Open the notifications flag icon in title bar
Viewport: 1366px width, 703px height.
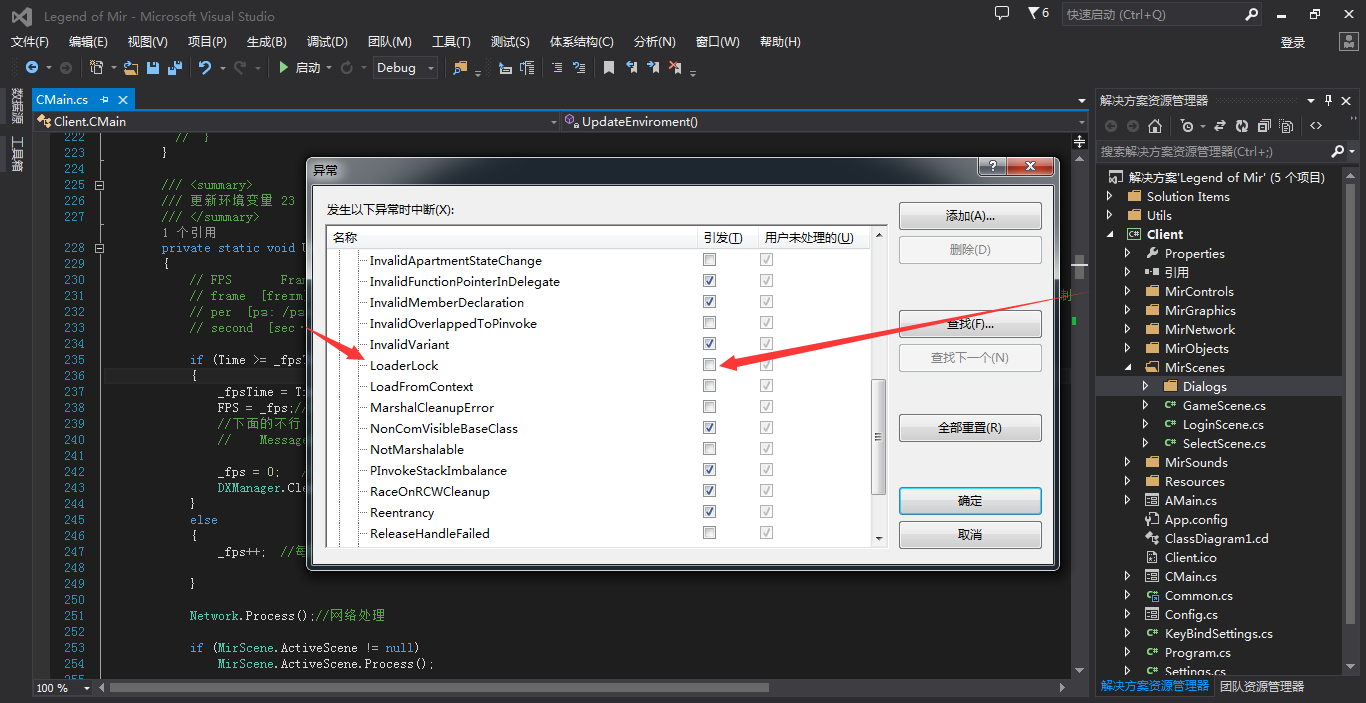tap(1038, 14)
